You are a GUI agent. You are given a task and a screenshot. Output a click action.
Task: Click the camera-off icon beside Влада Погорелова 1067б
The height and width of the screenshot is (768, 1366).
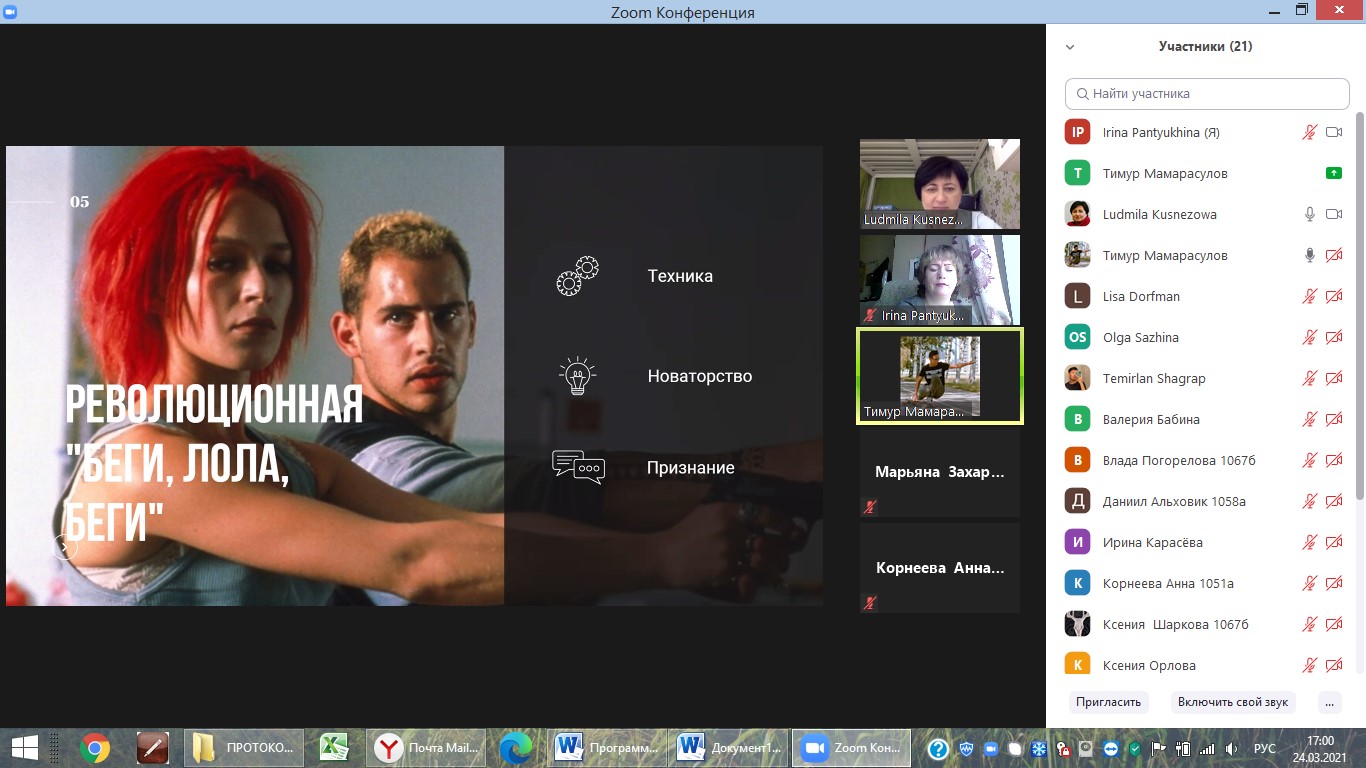(1333, 460)
